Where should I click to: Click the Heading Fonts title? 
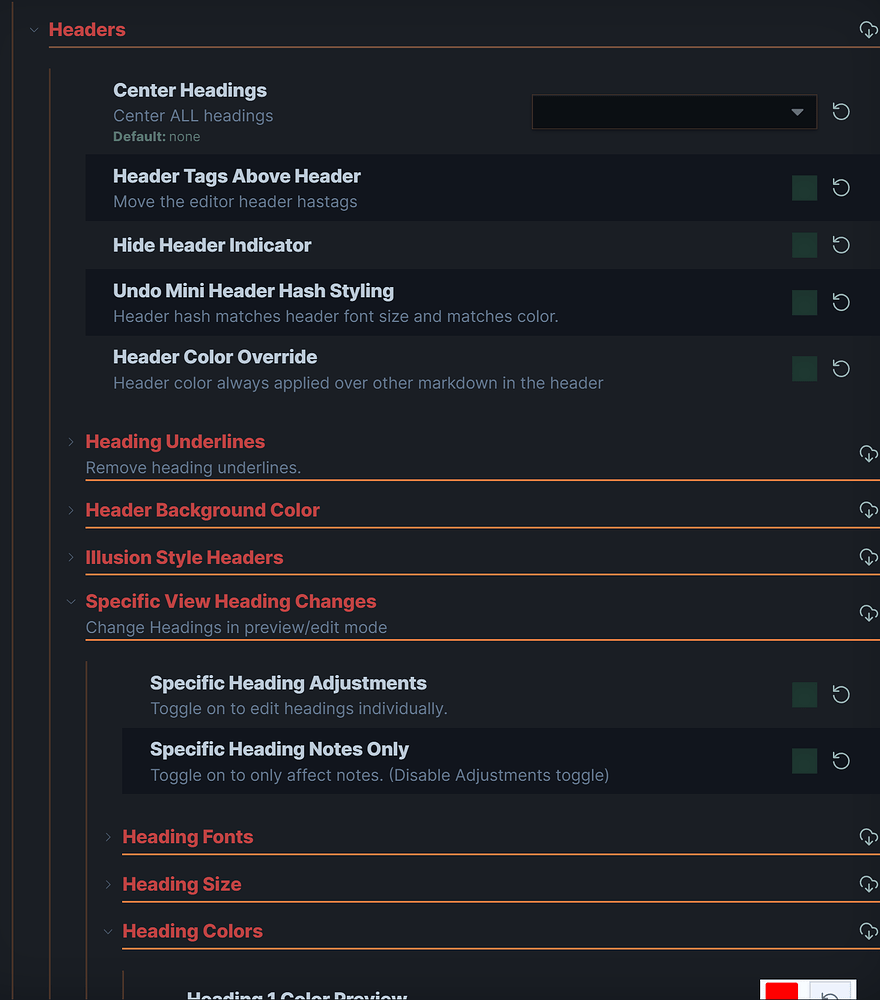pyautogui.click(x=187, y=837)
